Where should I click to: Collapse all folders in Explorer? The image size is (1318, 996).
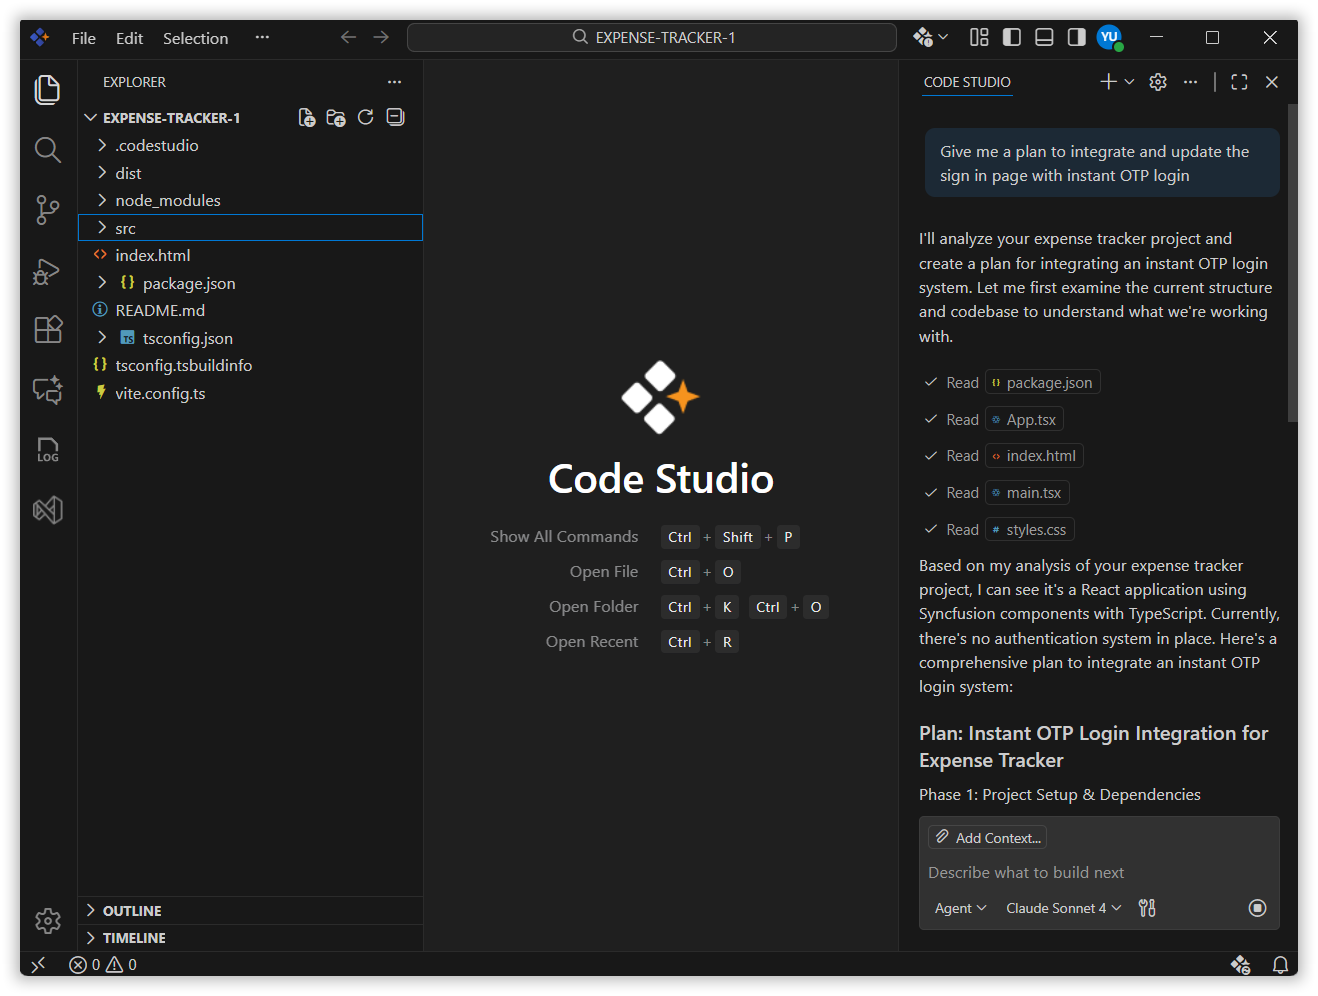(x=396, y=118)
